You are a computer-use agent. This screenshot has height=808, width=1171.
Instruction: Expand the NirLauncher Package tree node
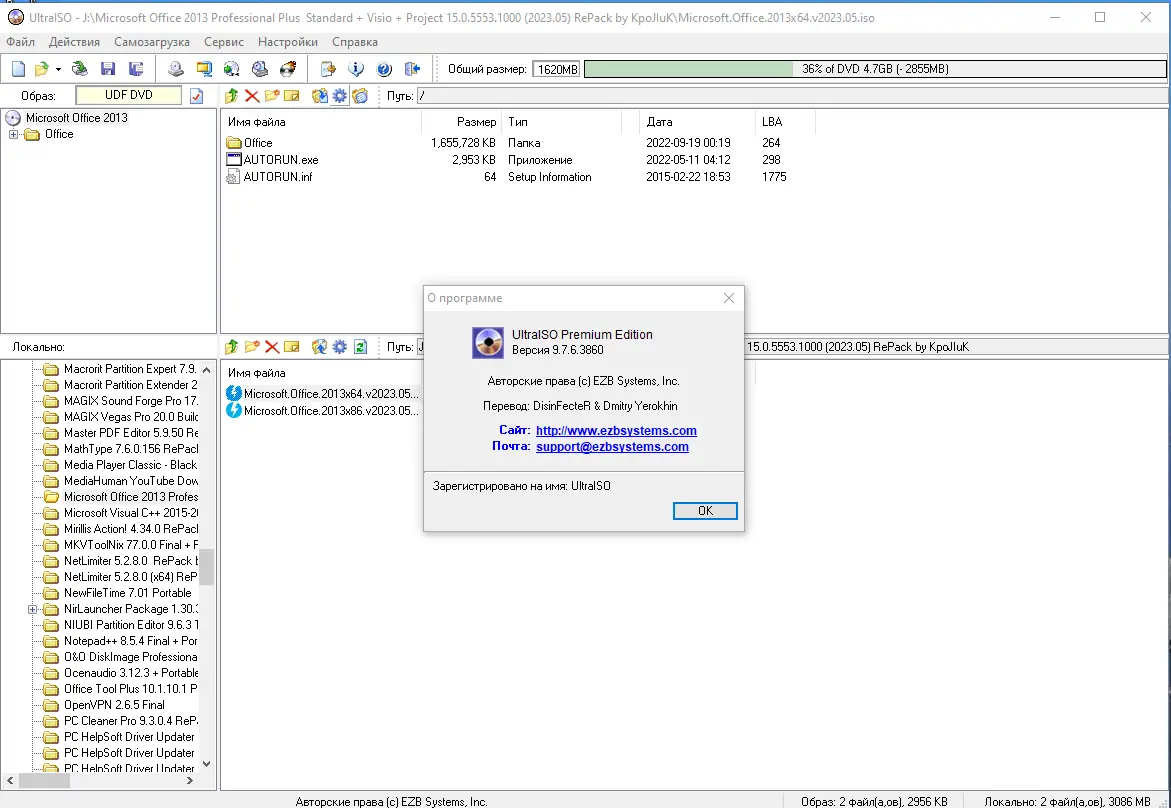tap(31, 609)
